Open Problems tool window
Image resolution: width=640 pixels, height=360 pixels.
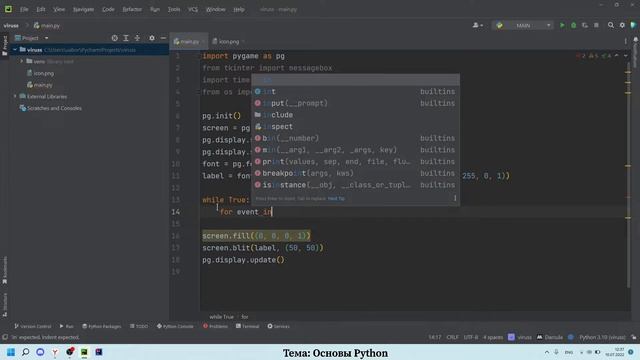[216, 327]
